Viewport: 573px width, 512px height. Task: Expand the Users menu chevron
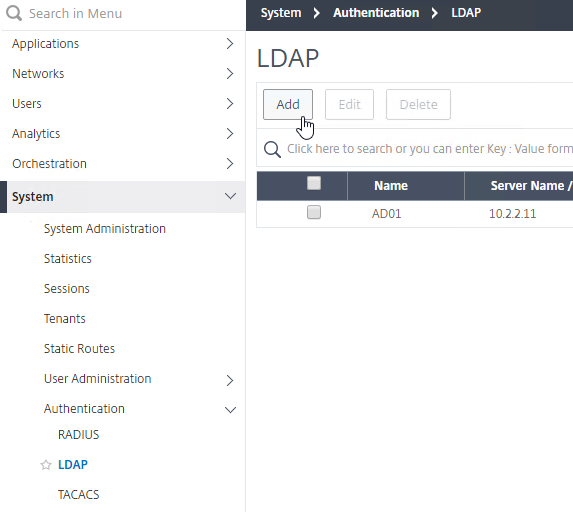coord(229,103)
